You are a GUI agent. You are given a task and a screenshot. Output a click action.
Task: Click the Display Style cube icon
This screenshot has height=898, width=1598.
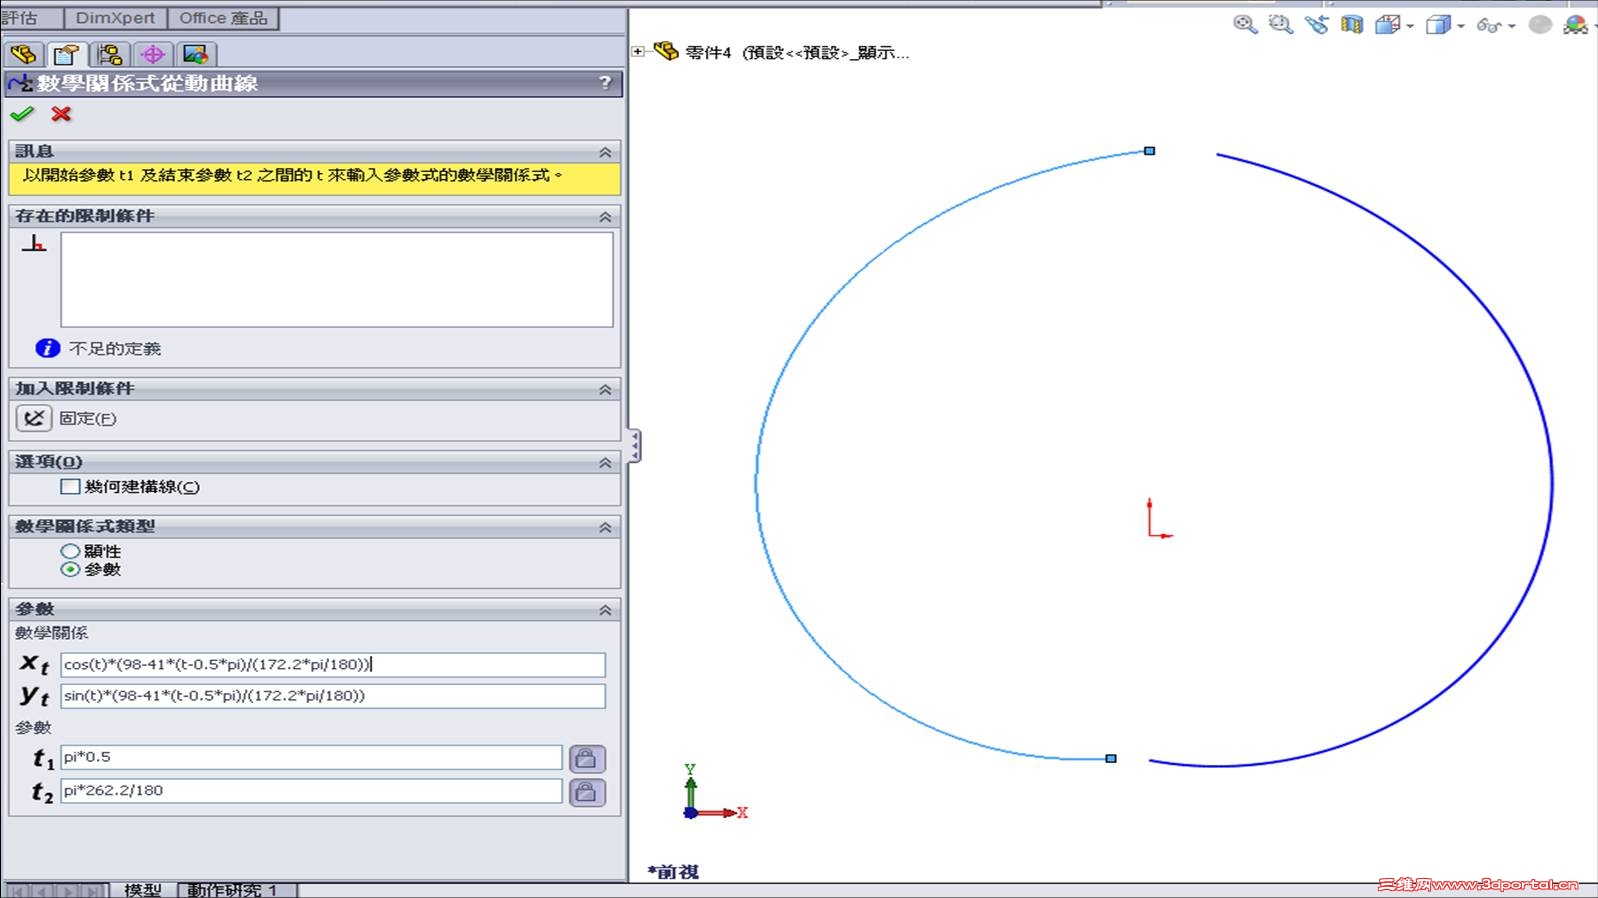[x=1438, y=24]
